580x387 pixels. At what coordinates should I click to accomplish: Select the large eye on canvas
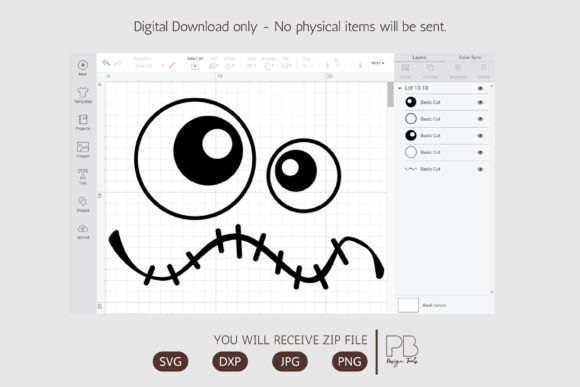coord(195,159)
